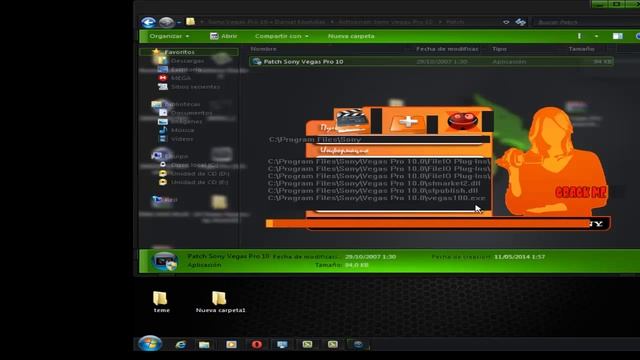Click the Buscar Patch search field
This screenshot has width=640, height=360.
(x=586, y=22)
